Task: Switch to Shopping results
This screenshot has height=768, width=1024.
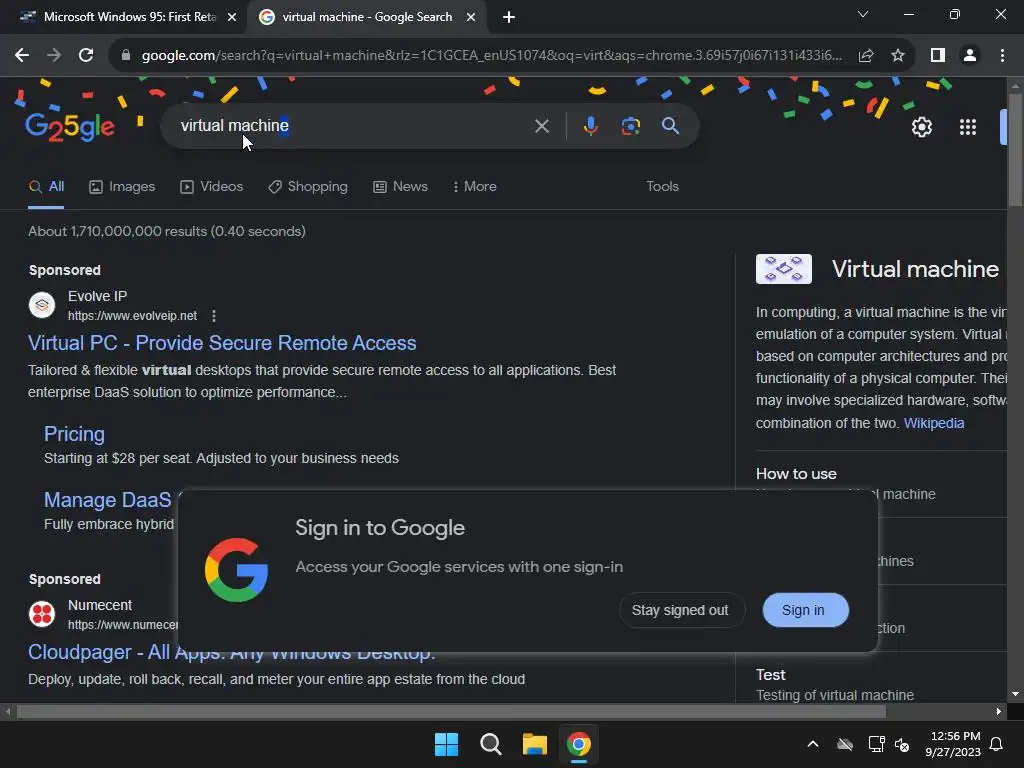Action: point(308,187)
